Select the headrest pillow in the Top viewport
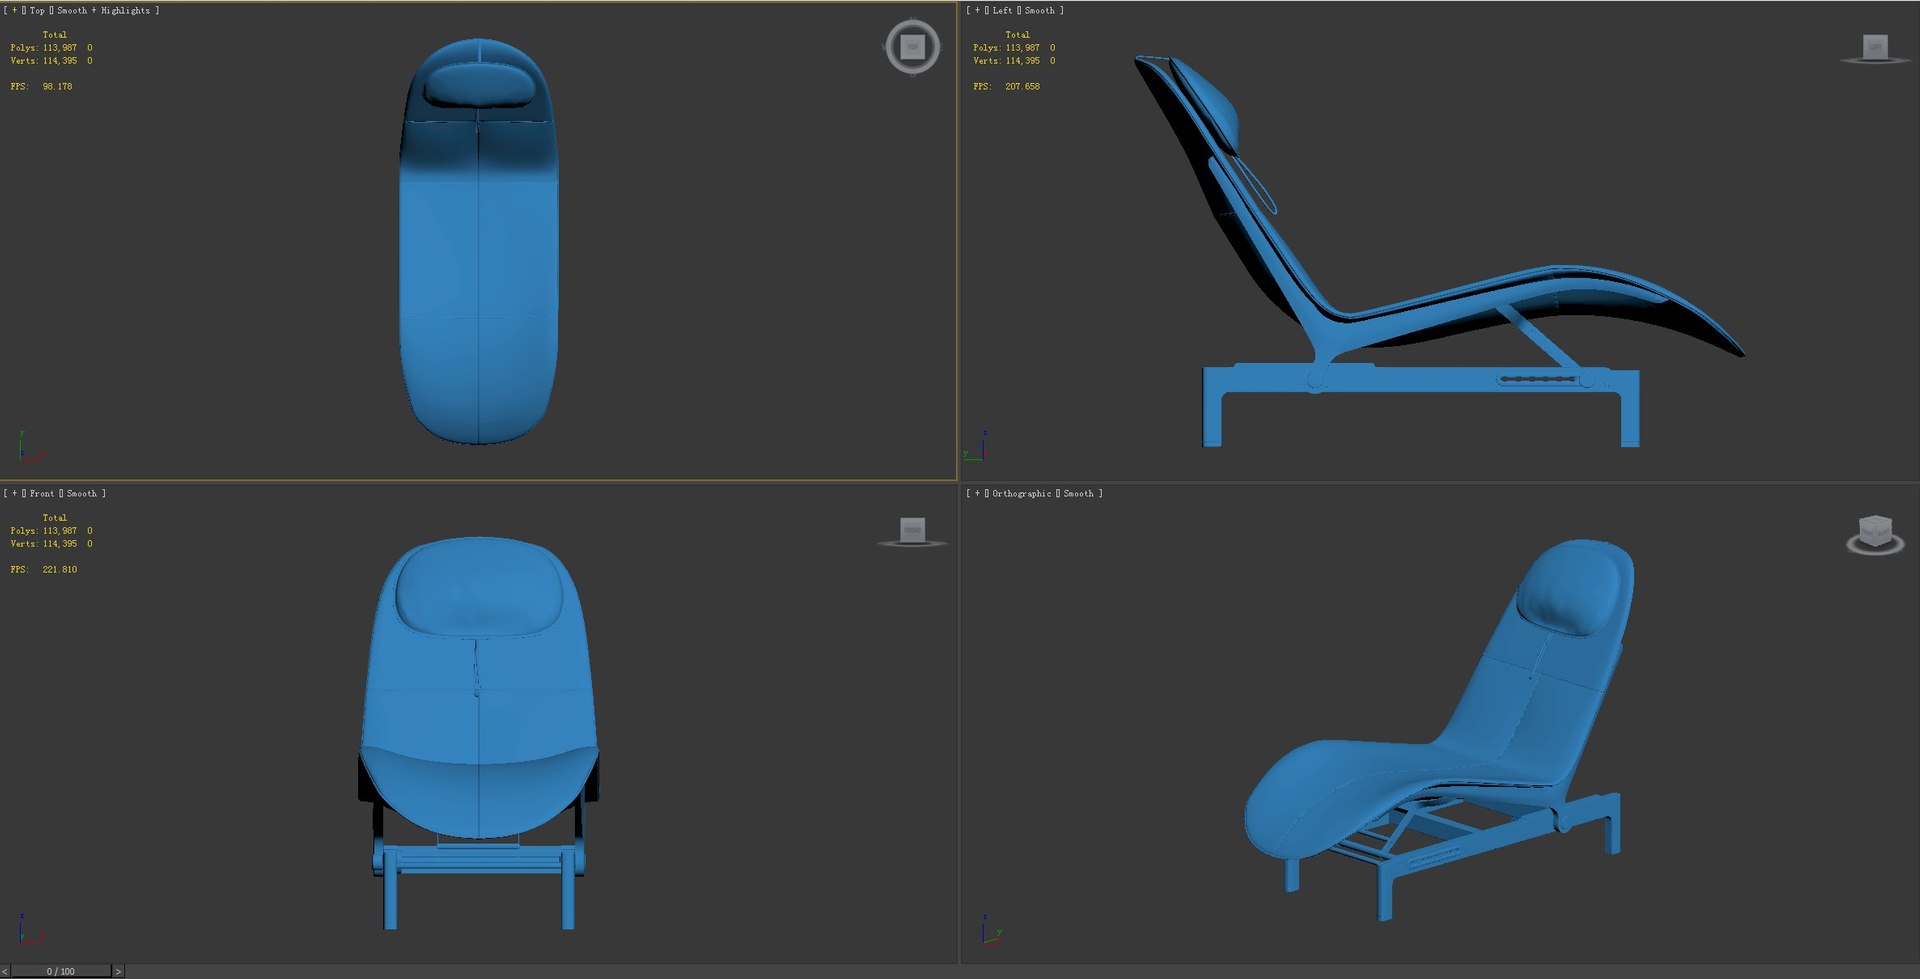Image resolution: width=1920 pixels, height=979 pixels. click(478, 85)
